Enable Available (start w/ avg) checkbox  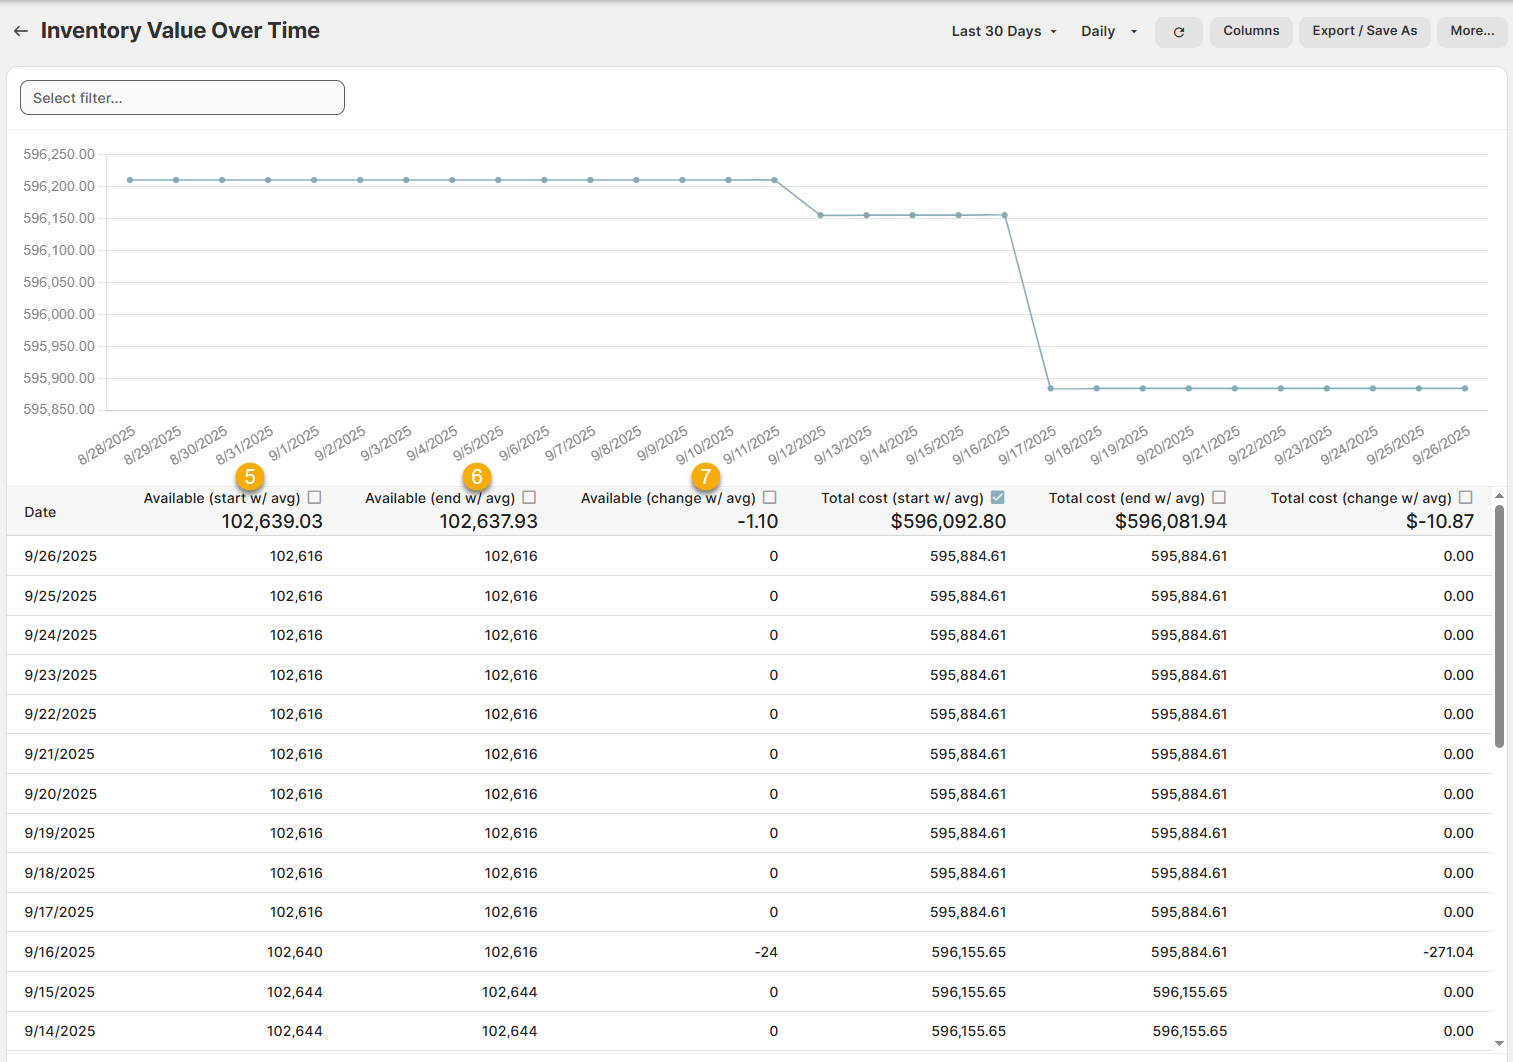[x=315, y=497]
